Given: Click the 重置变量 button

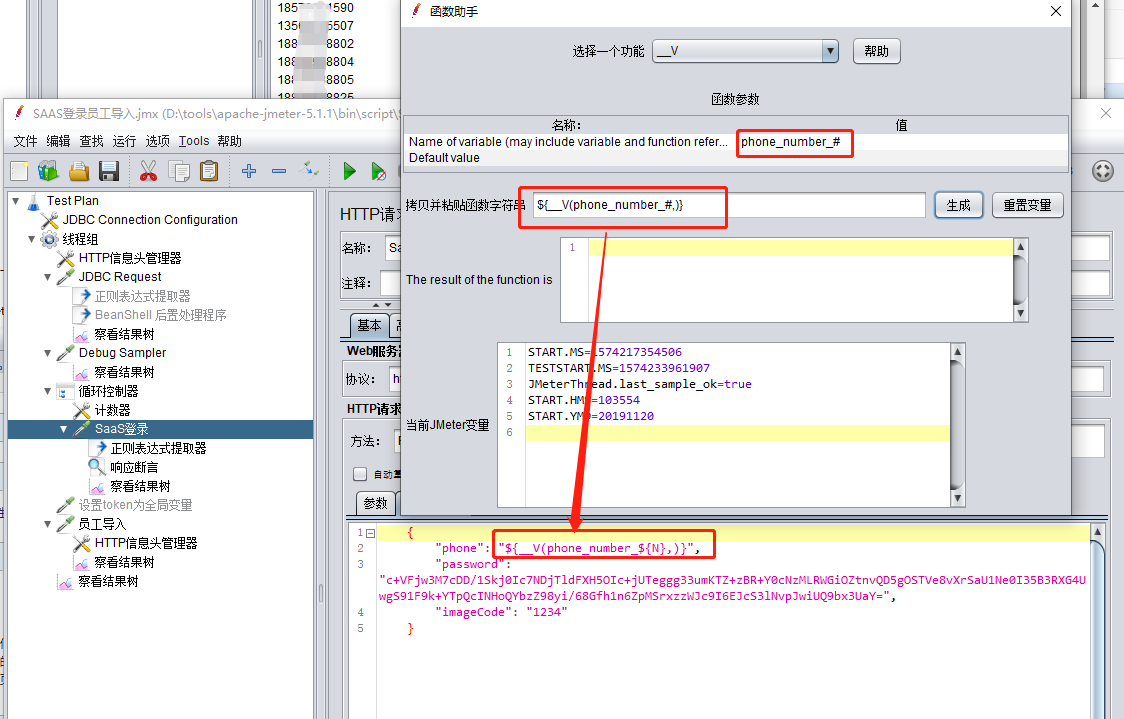Looking at the screenshot, I should pyautogui.click(x=1027, y=206).
